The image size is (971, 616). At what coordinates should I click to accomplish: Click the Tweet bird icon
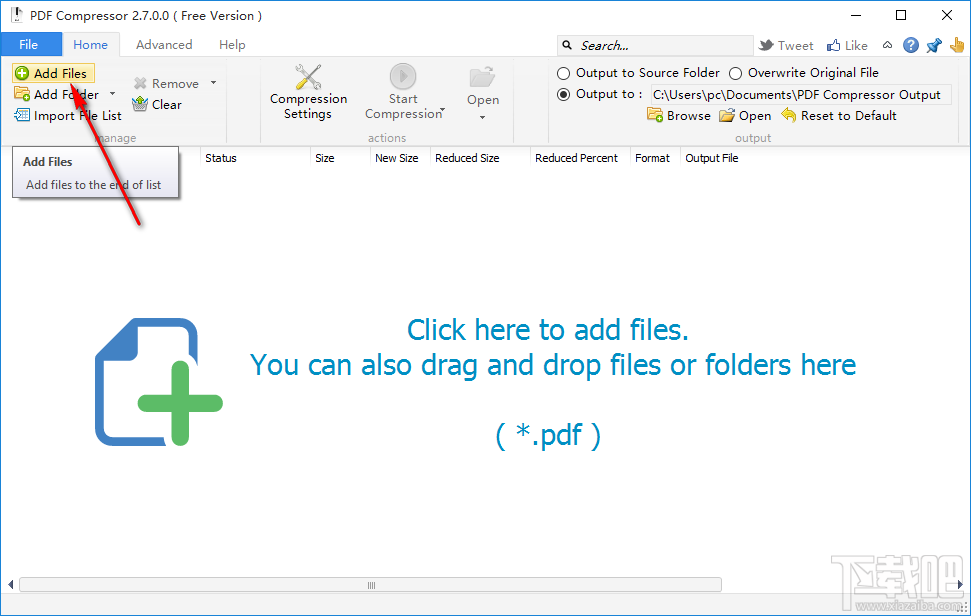pyautogui.click(x=766, y=45)
